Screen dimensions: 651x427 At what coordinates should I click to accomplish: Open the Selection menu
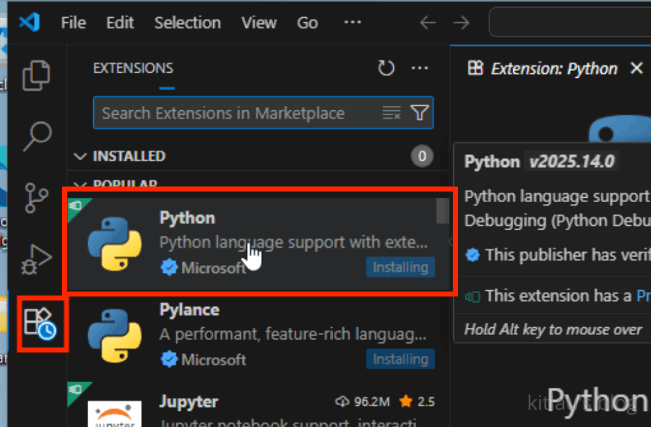[187, 22]
